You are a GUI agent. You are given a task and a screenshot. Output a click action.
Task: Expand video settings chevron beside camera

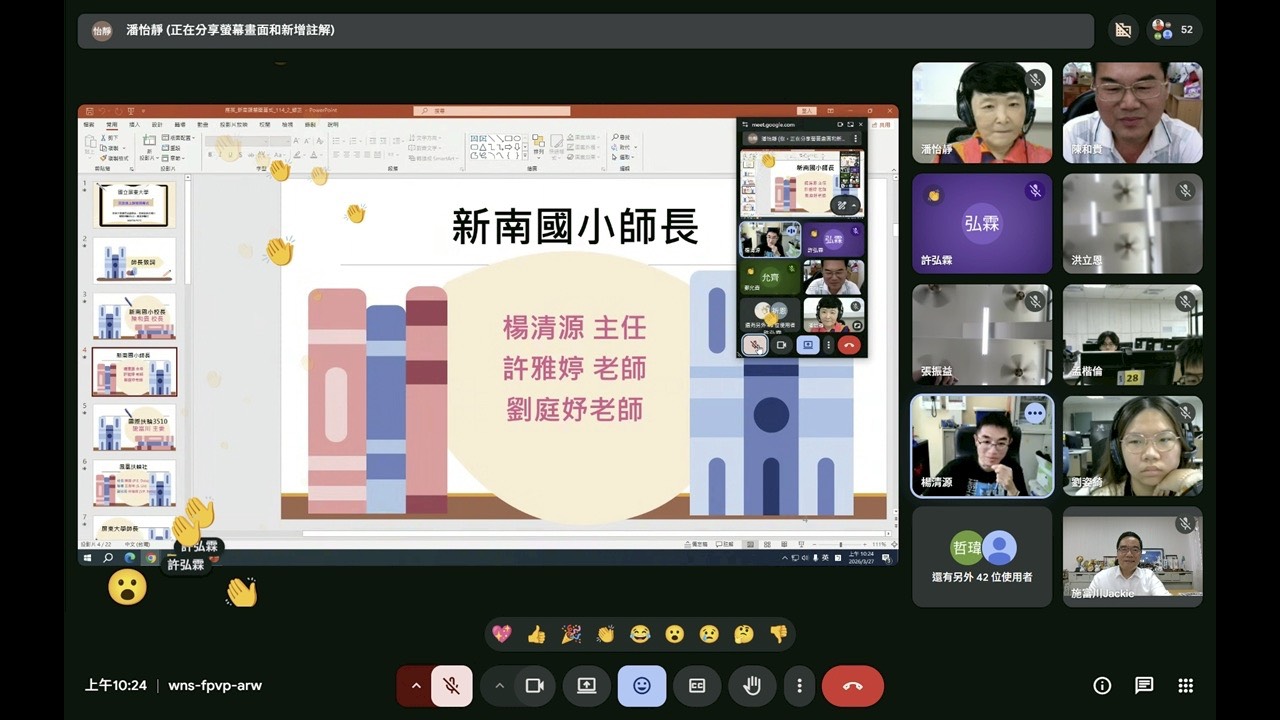(x=499, y=686)
